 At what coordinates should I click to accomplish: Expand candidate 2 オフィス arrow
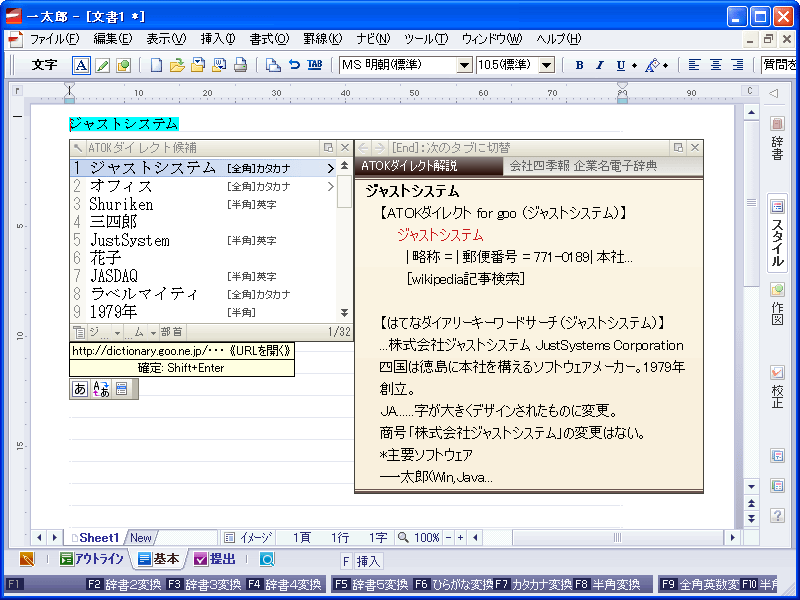pyautogui.click(x=330, y=186)
